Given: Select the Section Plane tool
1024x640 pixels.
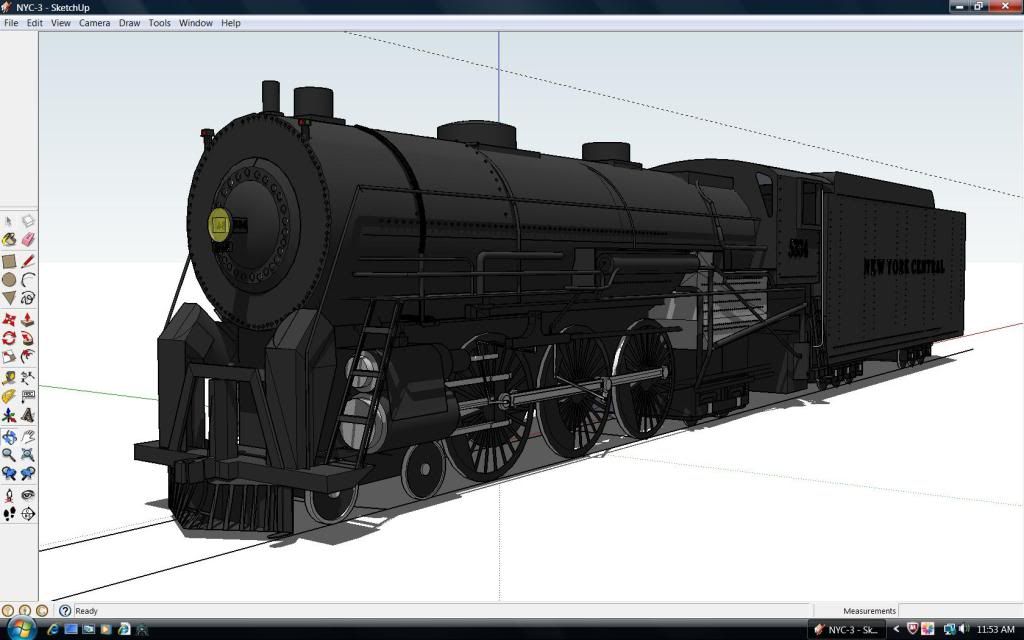Looking at the screenshot, I should (x=27, y=514).
